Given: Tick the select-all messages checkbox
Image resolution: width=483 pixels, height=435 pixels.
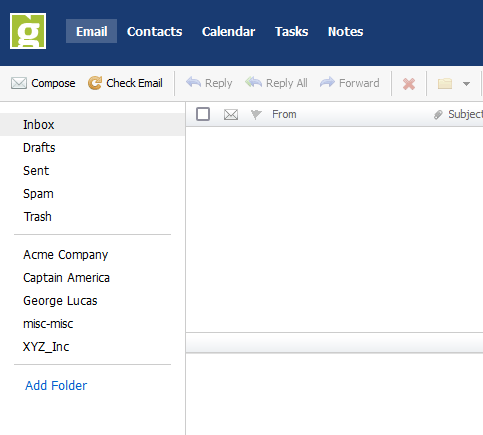Looking at the screenshot, I should [203, 114].
